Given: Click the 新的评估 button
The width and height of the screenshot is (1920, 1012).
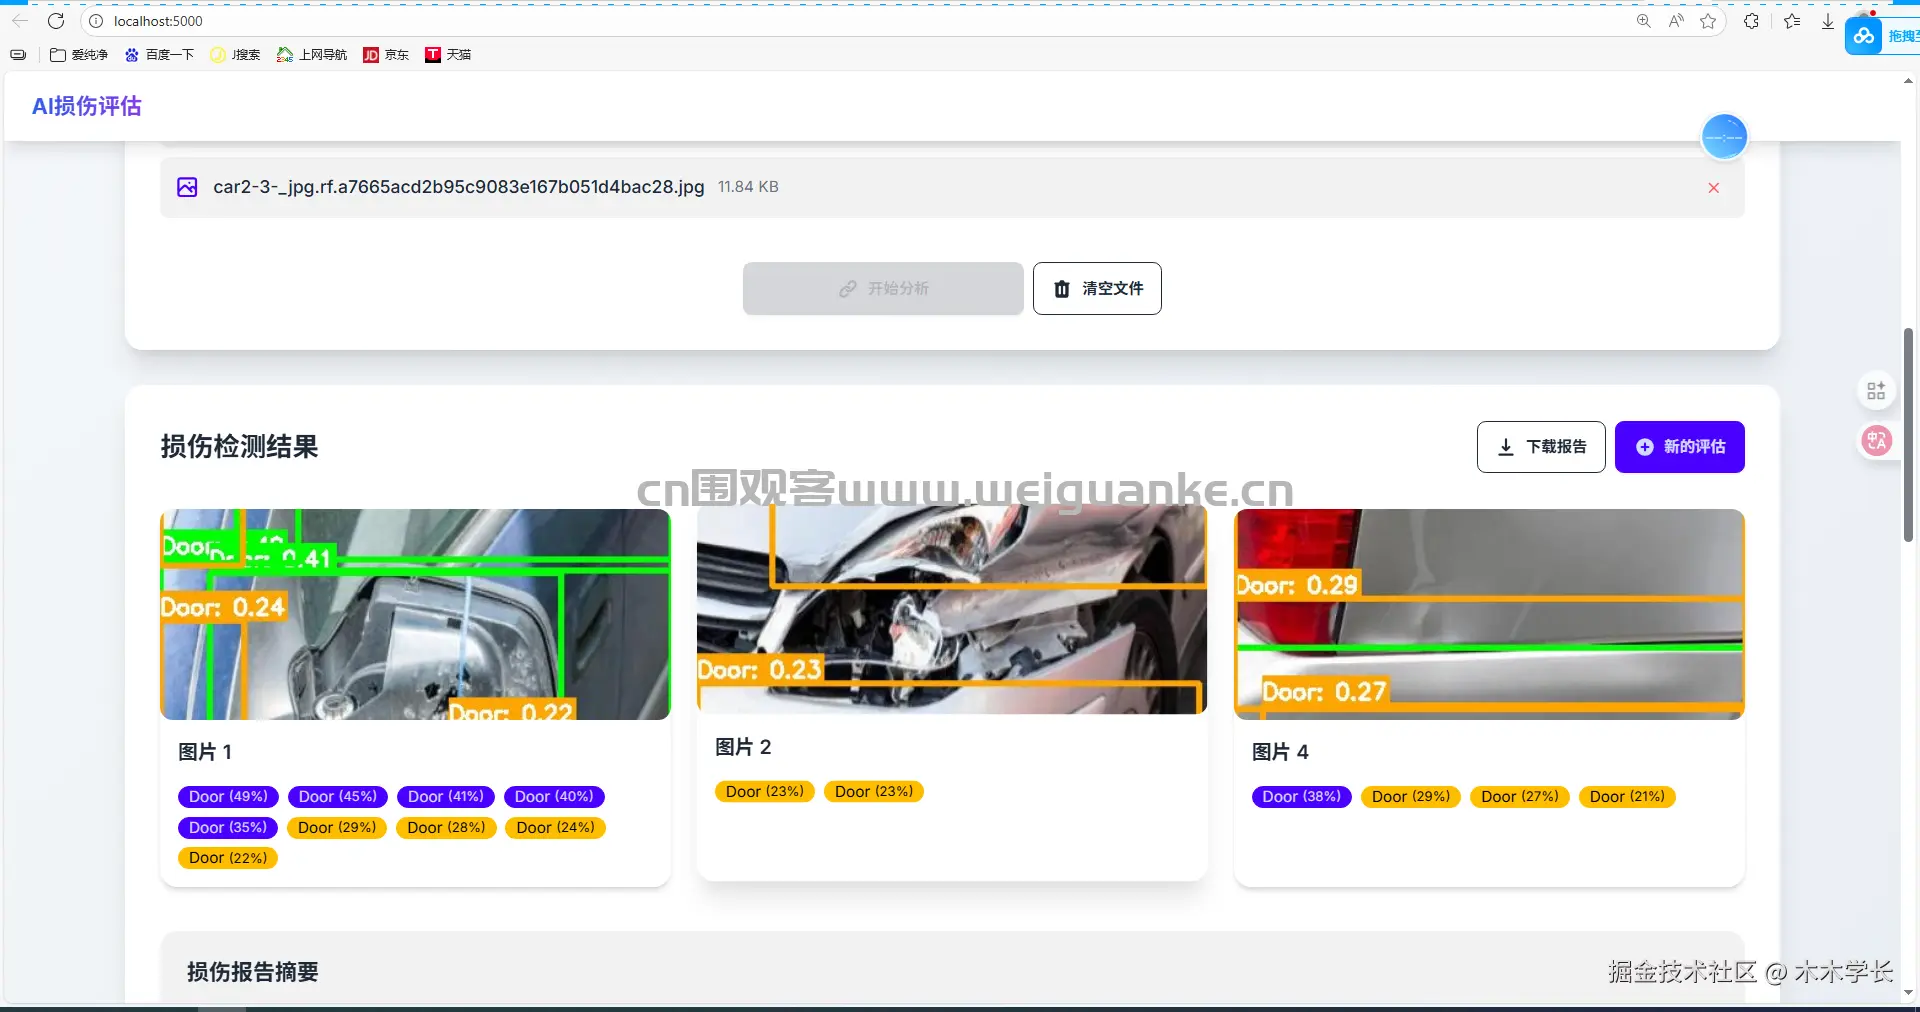Looking at the screenshot, I should click(x=1679, y=447).
